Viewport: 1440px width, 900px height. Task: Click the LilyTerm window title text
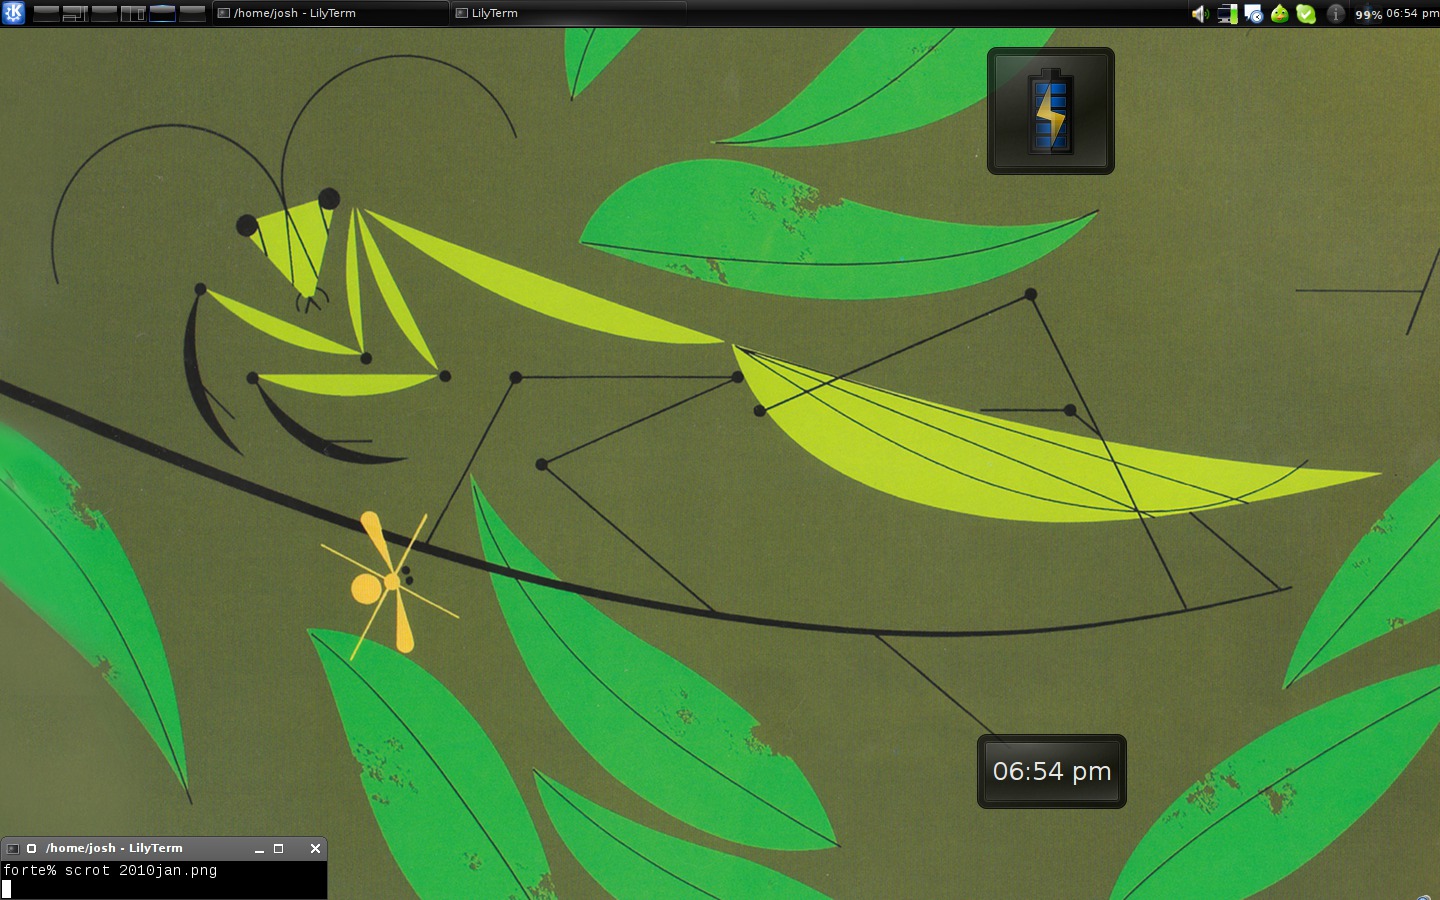click(x=114, y=848)
